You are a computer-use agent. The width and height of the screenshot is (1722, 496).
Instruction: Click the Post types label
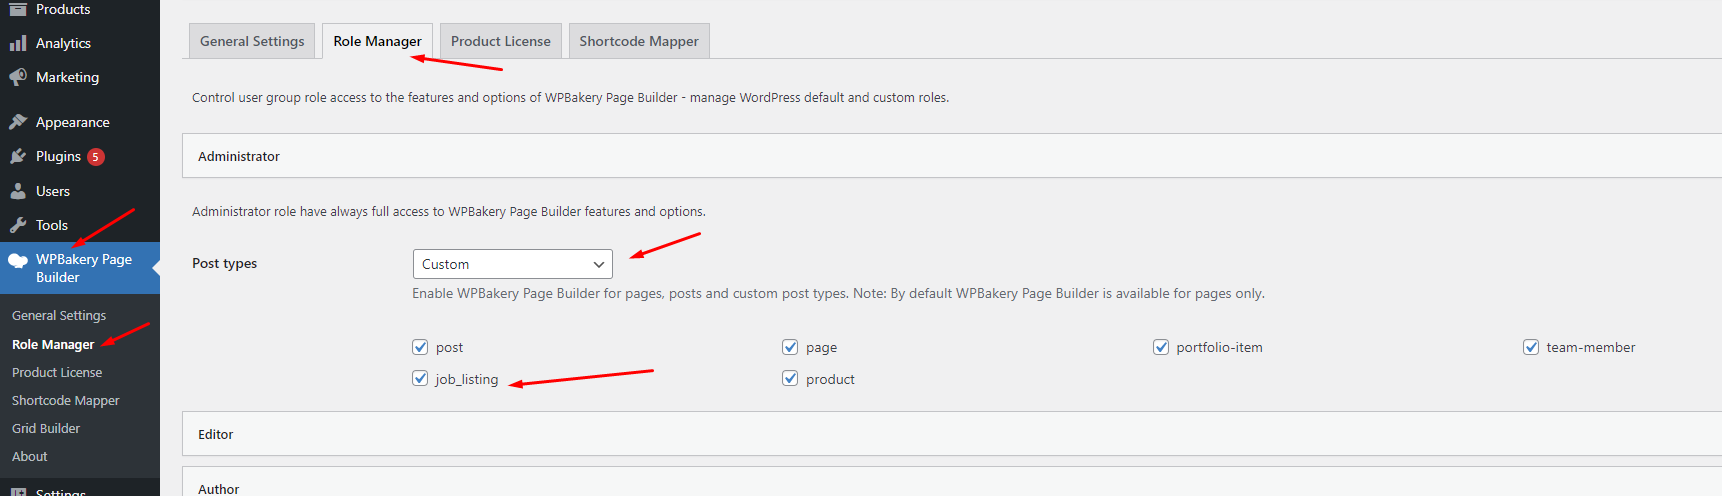tap(225, 263)
